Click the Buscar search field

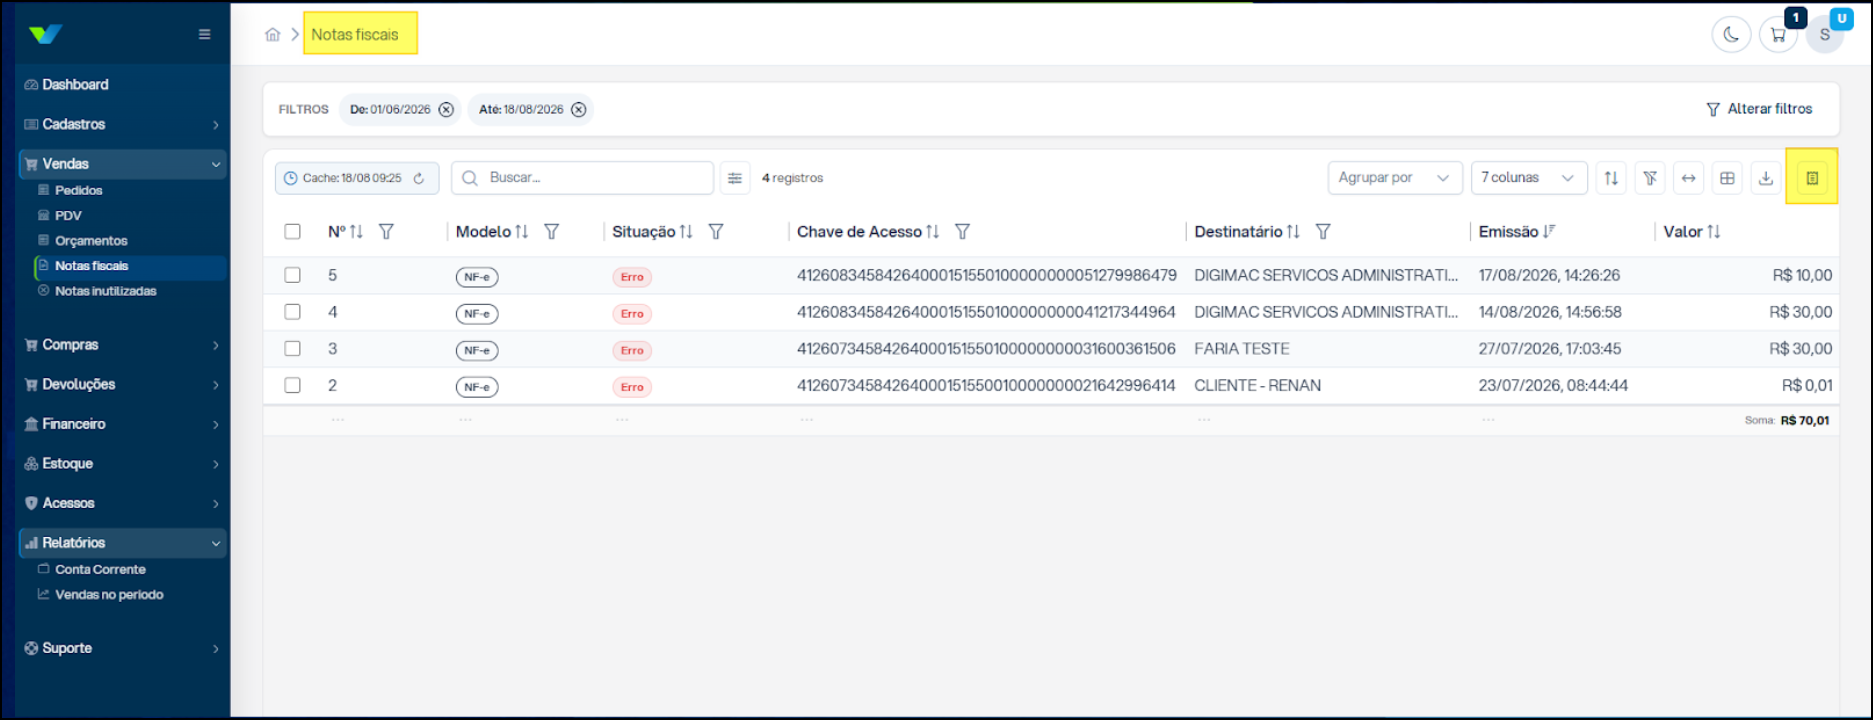(582, 178)
